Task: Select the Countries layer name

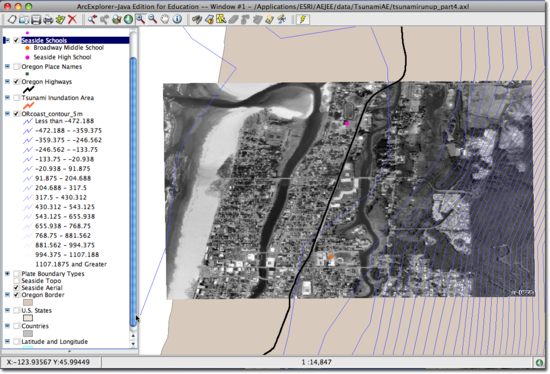Action: (x=35, y=326)
